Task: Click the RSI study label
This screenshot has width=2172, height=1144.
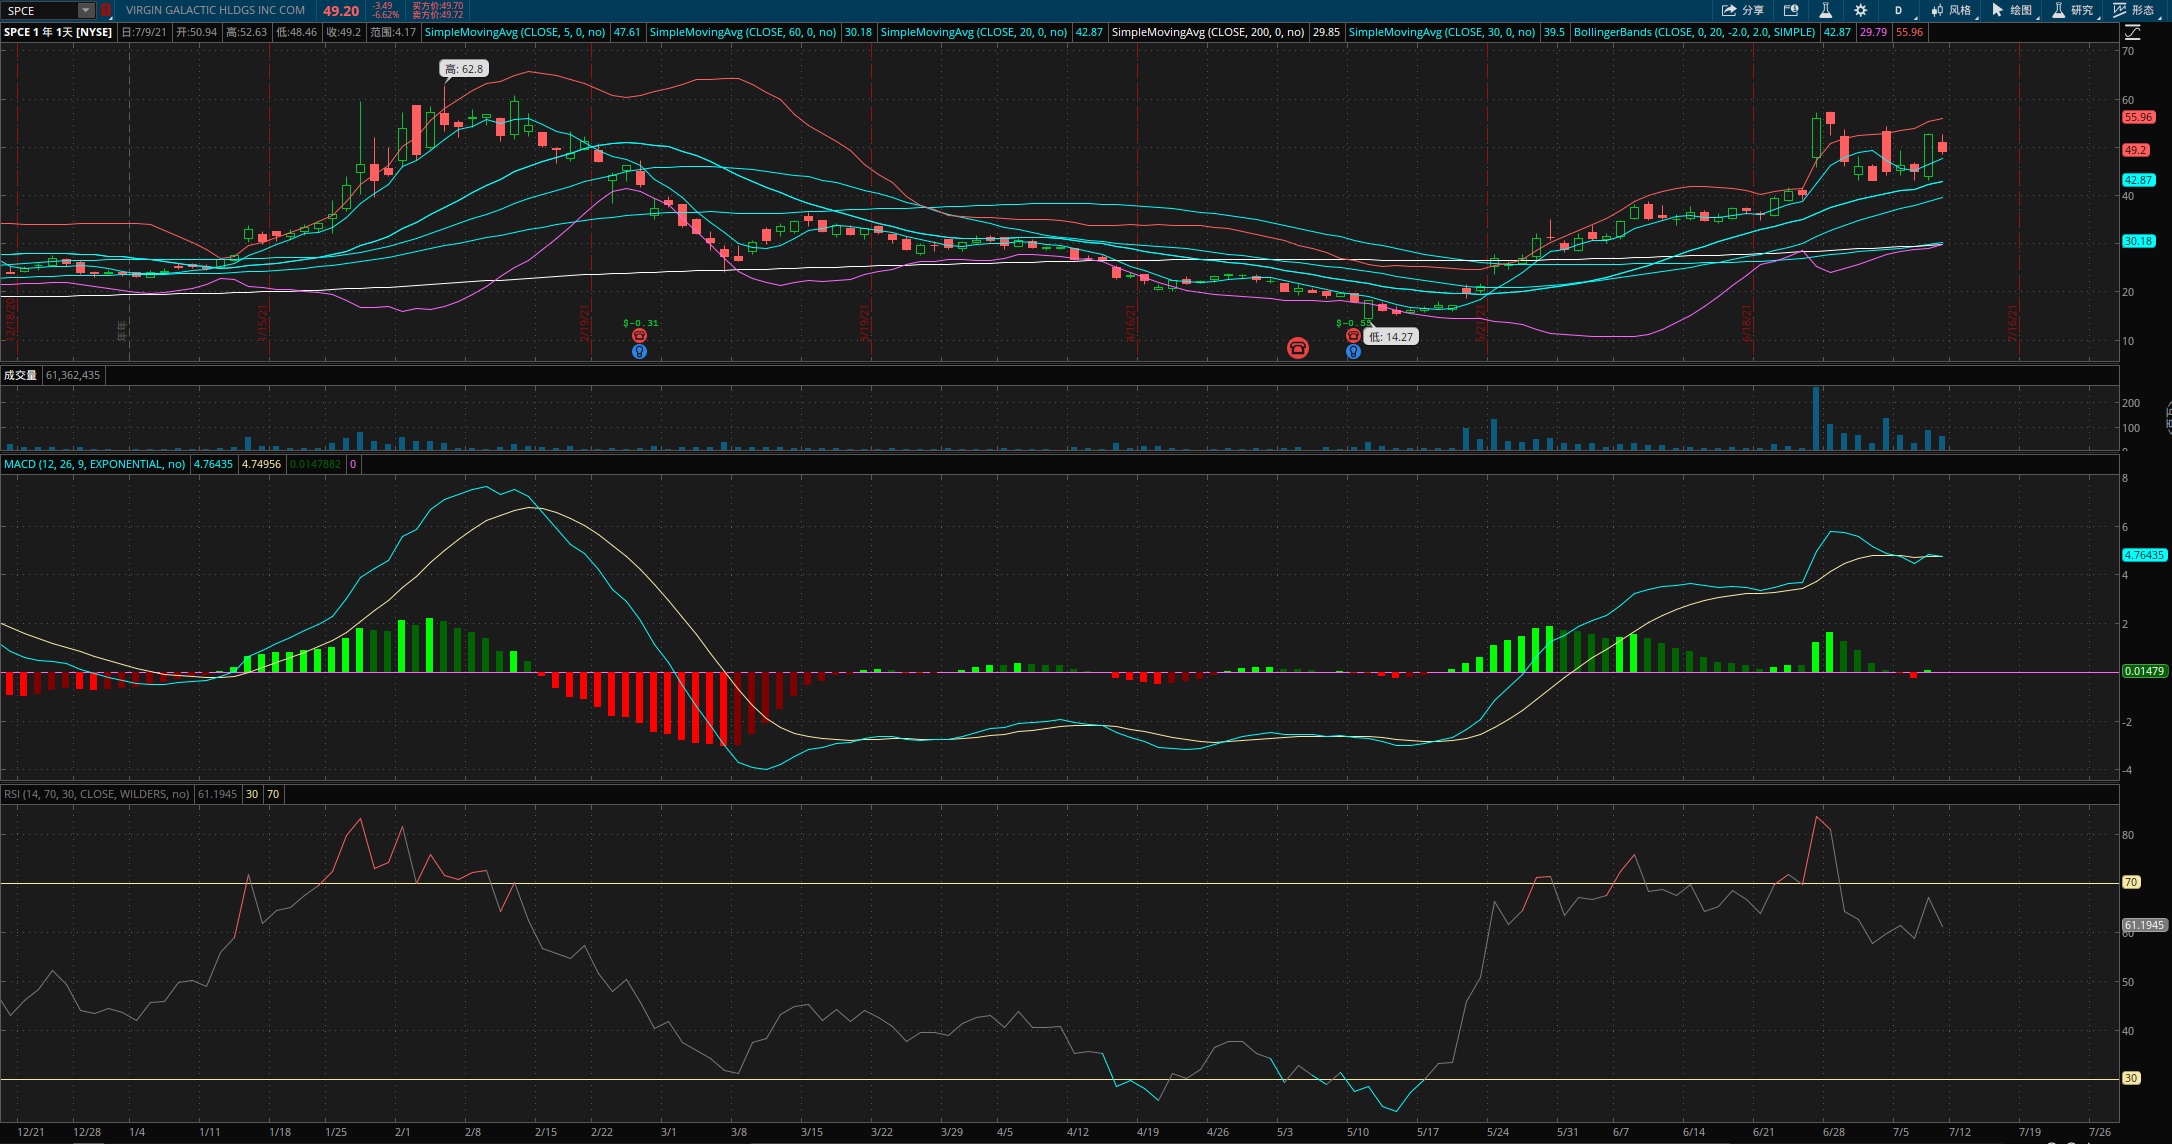Action: pos(96,794)
